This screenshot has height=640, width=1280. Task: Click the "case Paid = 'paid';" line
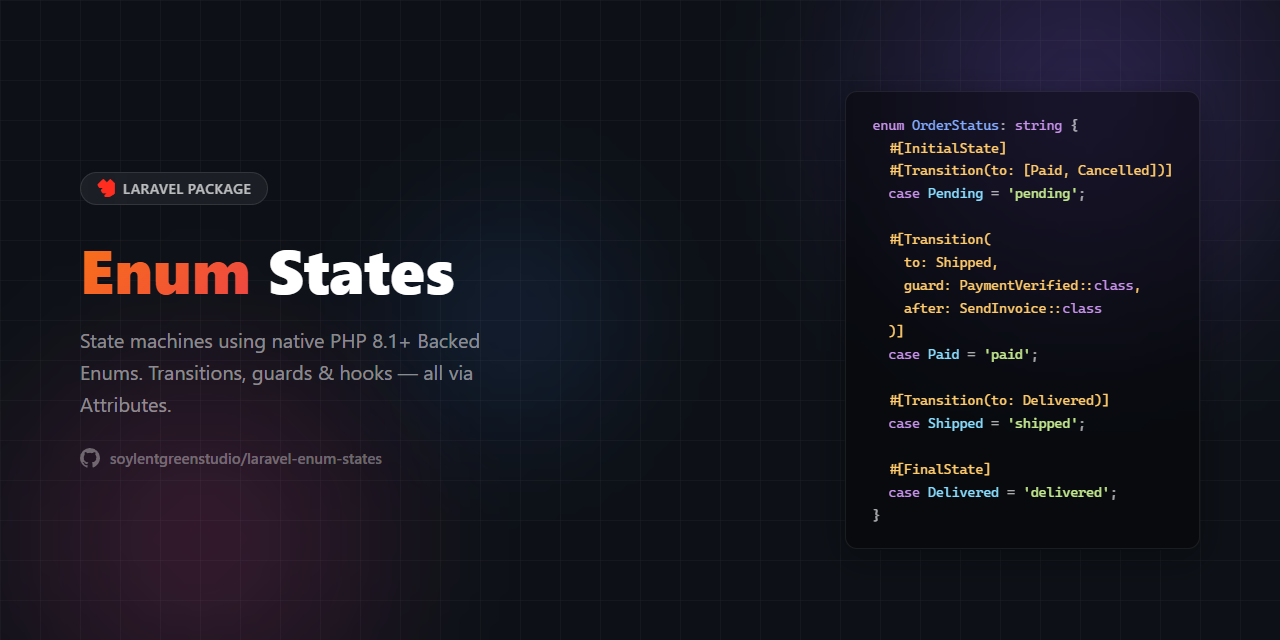pos(964,355)
